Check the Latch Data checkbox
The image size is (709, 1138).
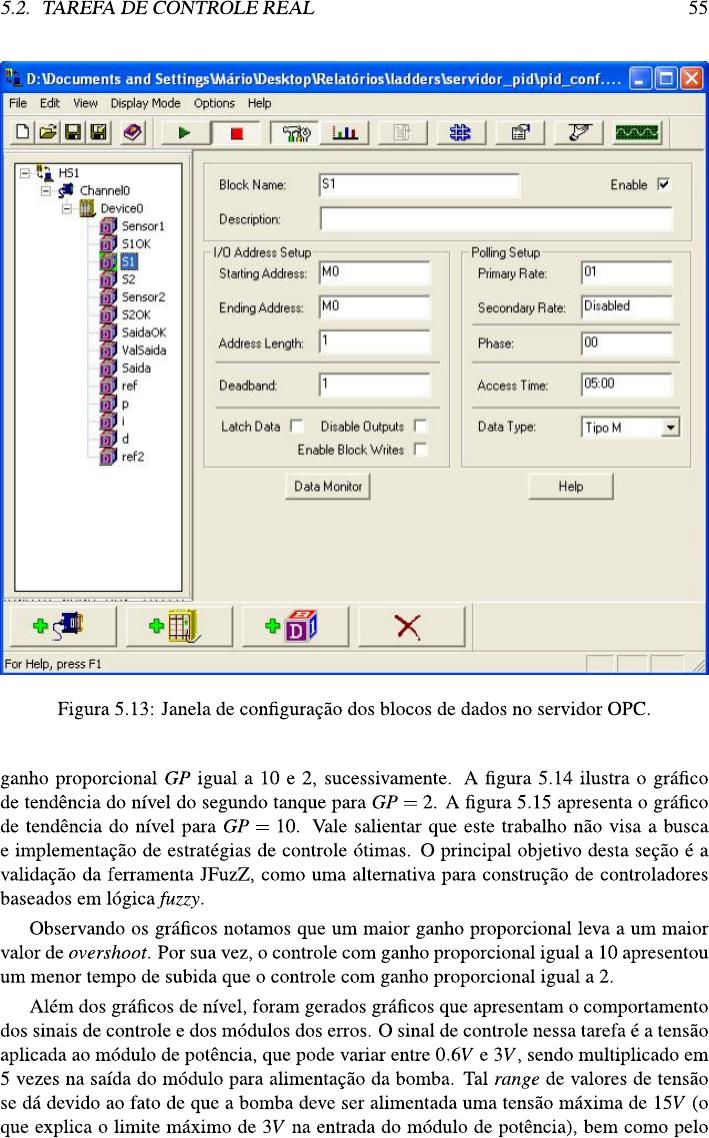tap(296, 426)
